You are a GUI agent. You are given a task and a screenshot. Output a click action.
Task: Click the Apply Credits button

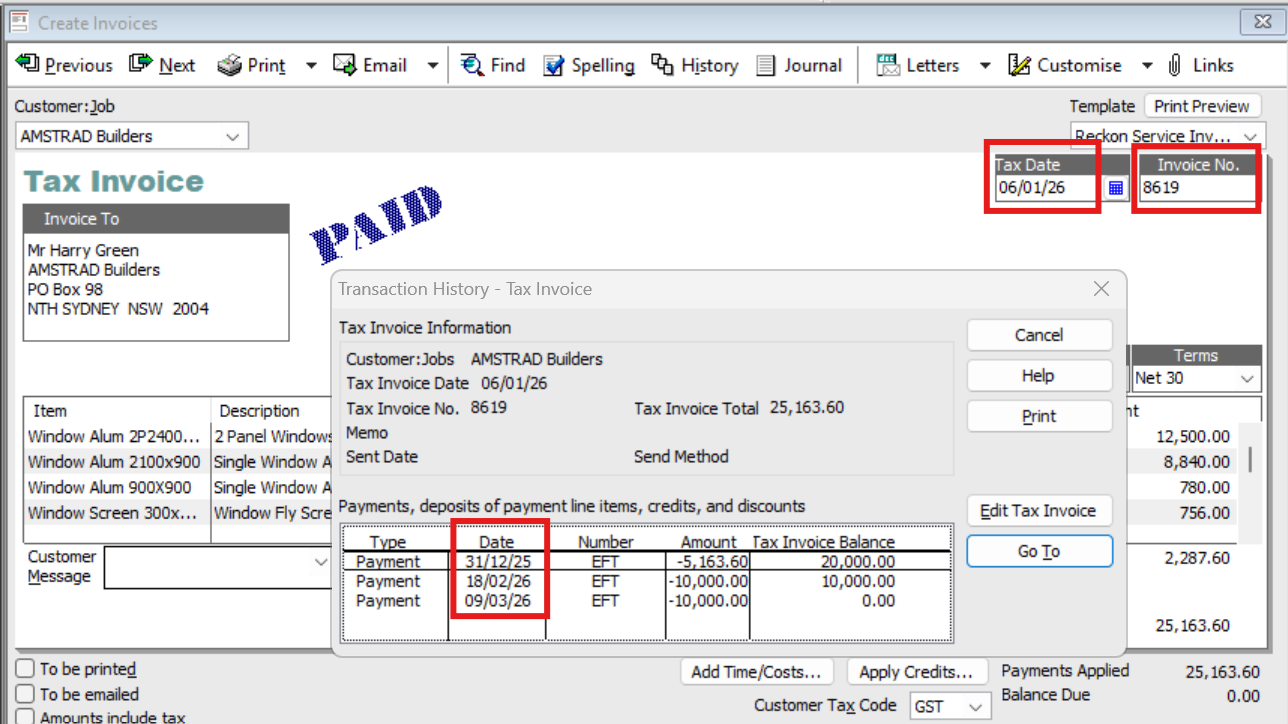click(x=916, y=672)
